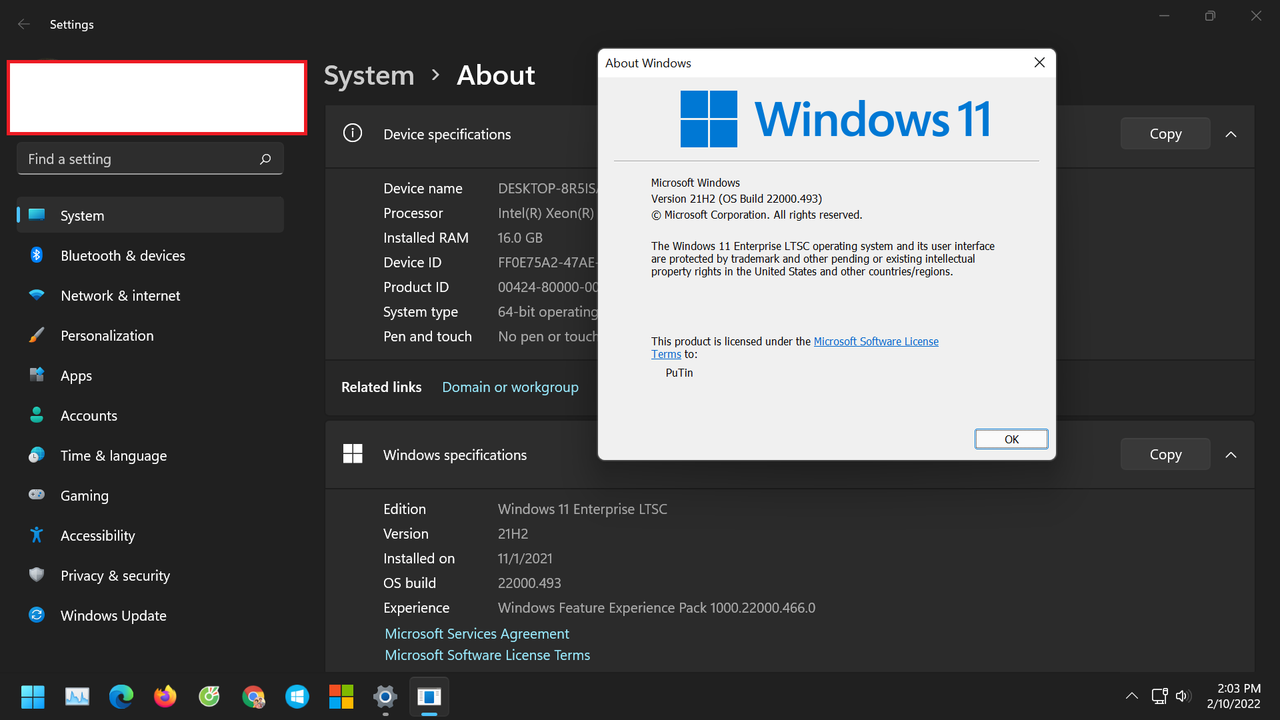This screenshot has width=1280, height=720.
Task: Collapse the Windows specifications panel
Action: 1231,454
